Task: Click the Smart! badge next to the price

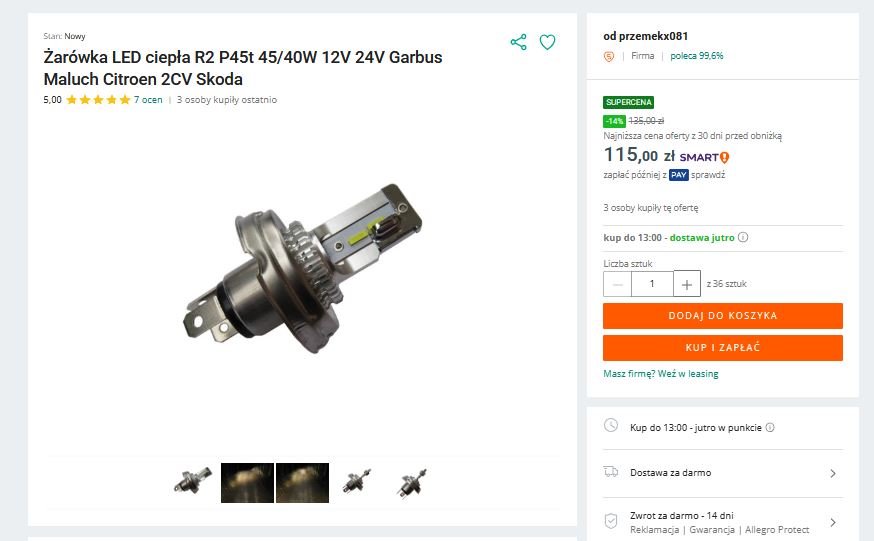Action: (x=705, y=158)
